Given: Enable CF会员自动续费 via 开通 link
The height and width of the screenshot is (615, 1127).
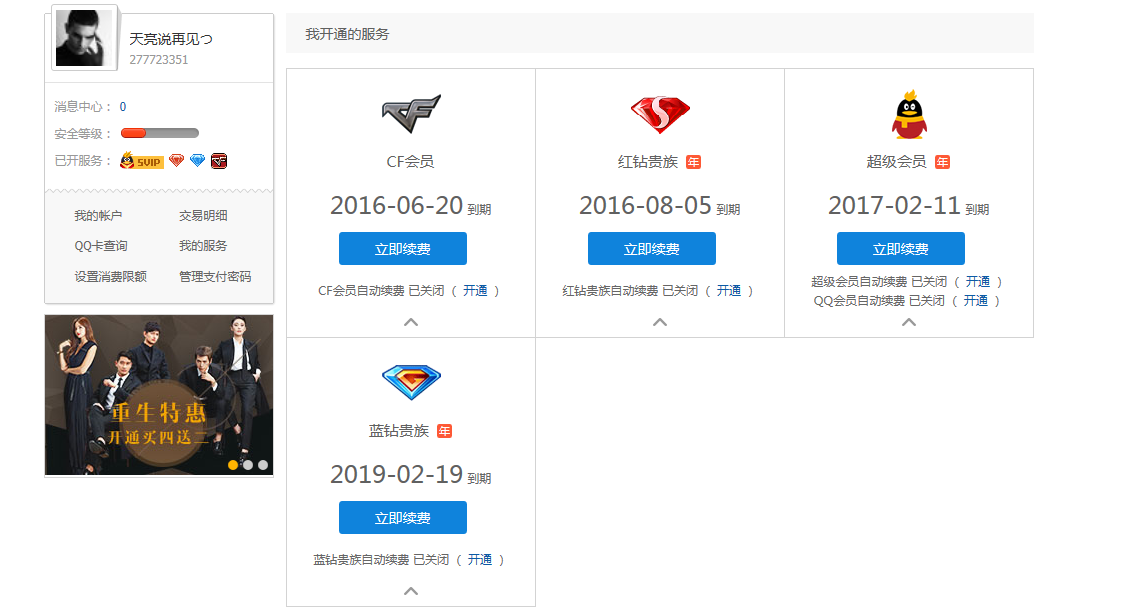Looking at the screenshot, I should (x=475, y=290).
